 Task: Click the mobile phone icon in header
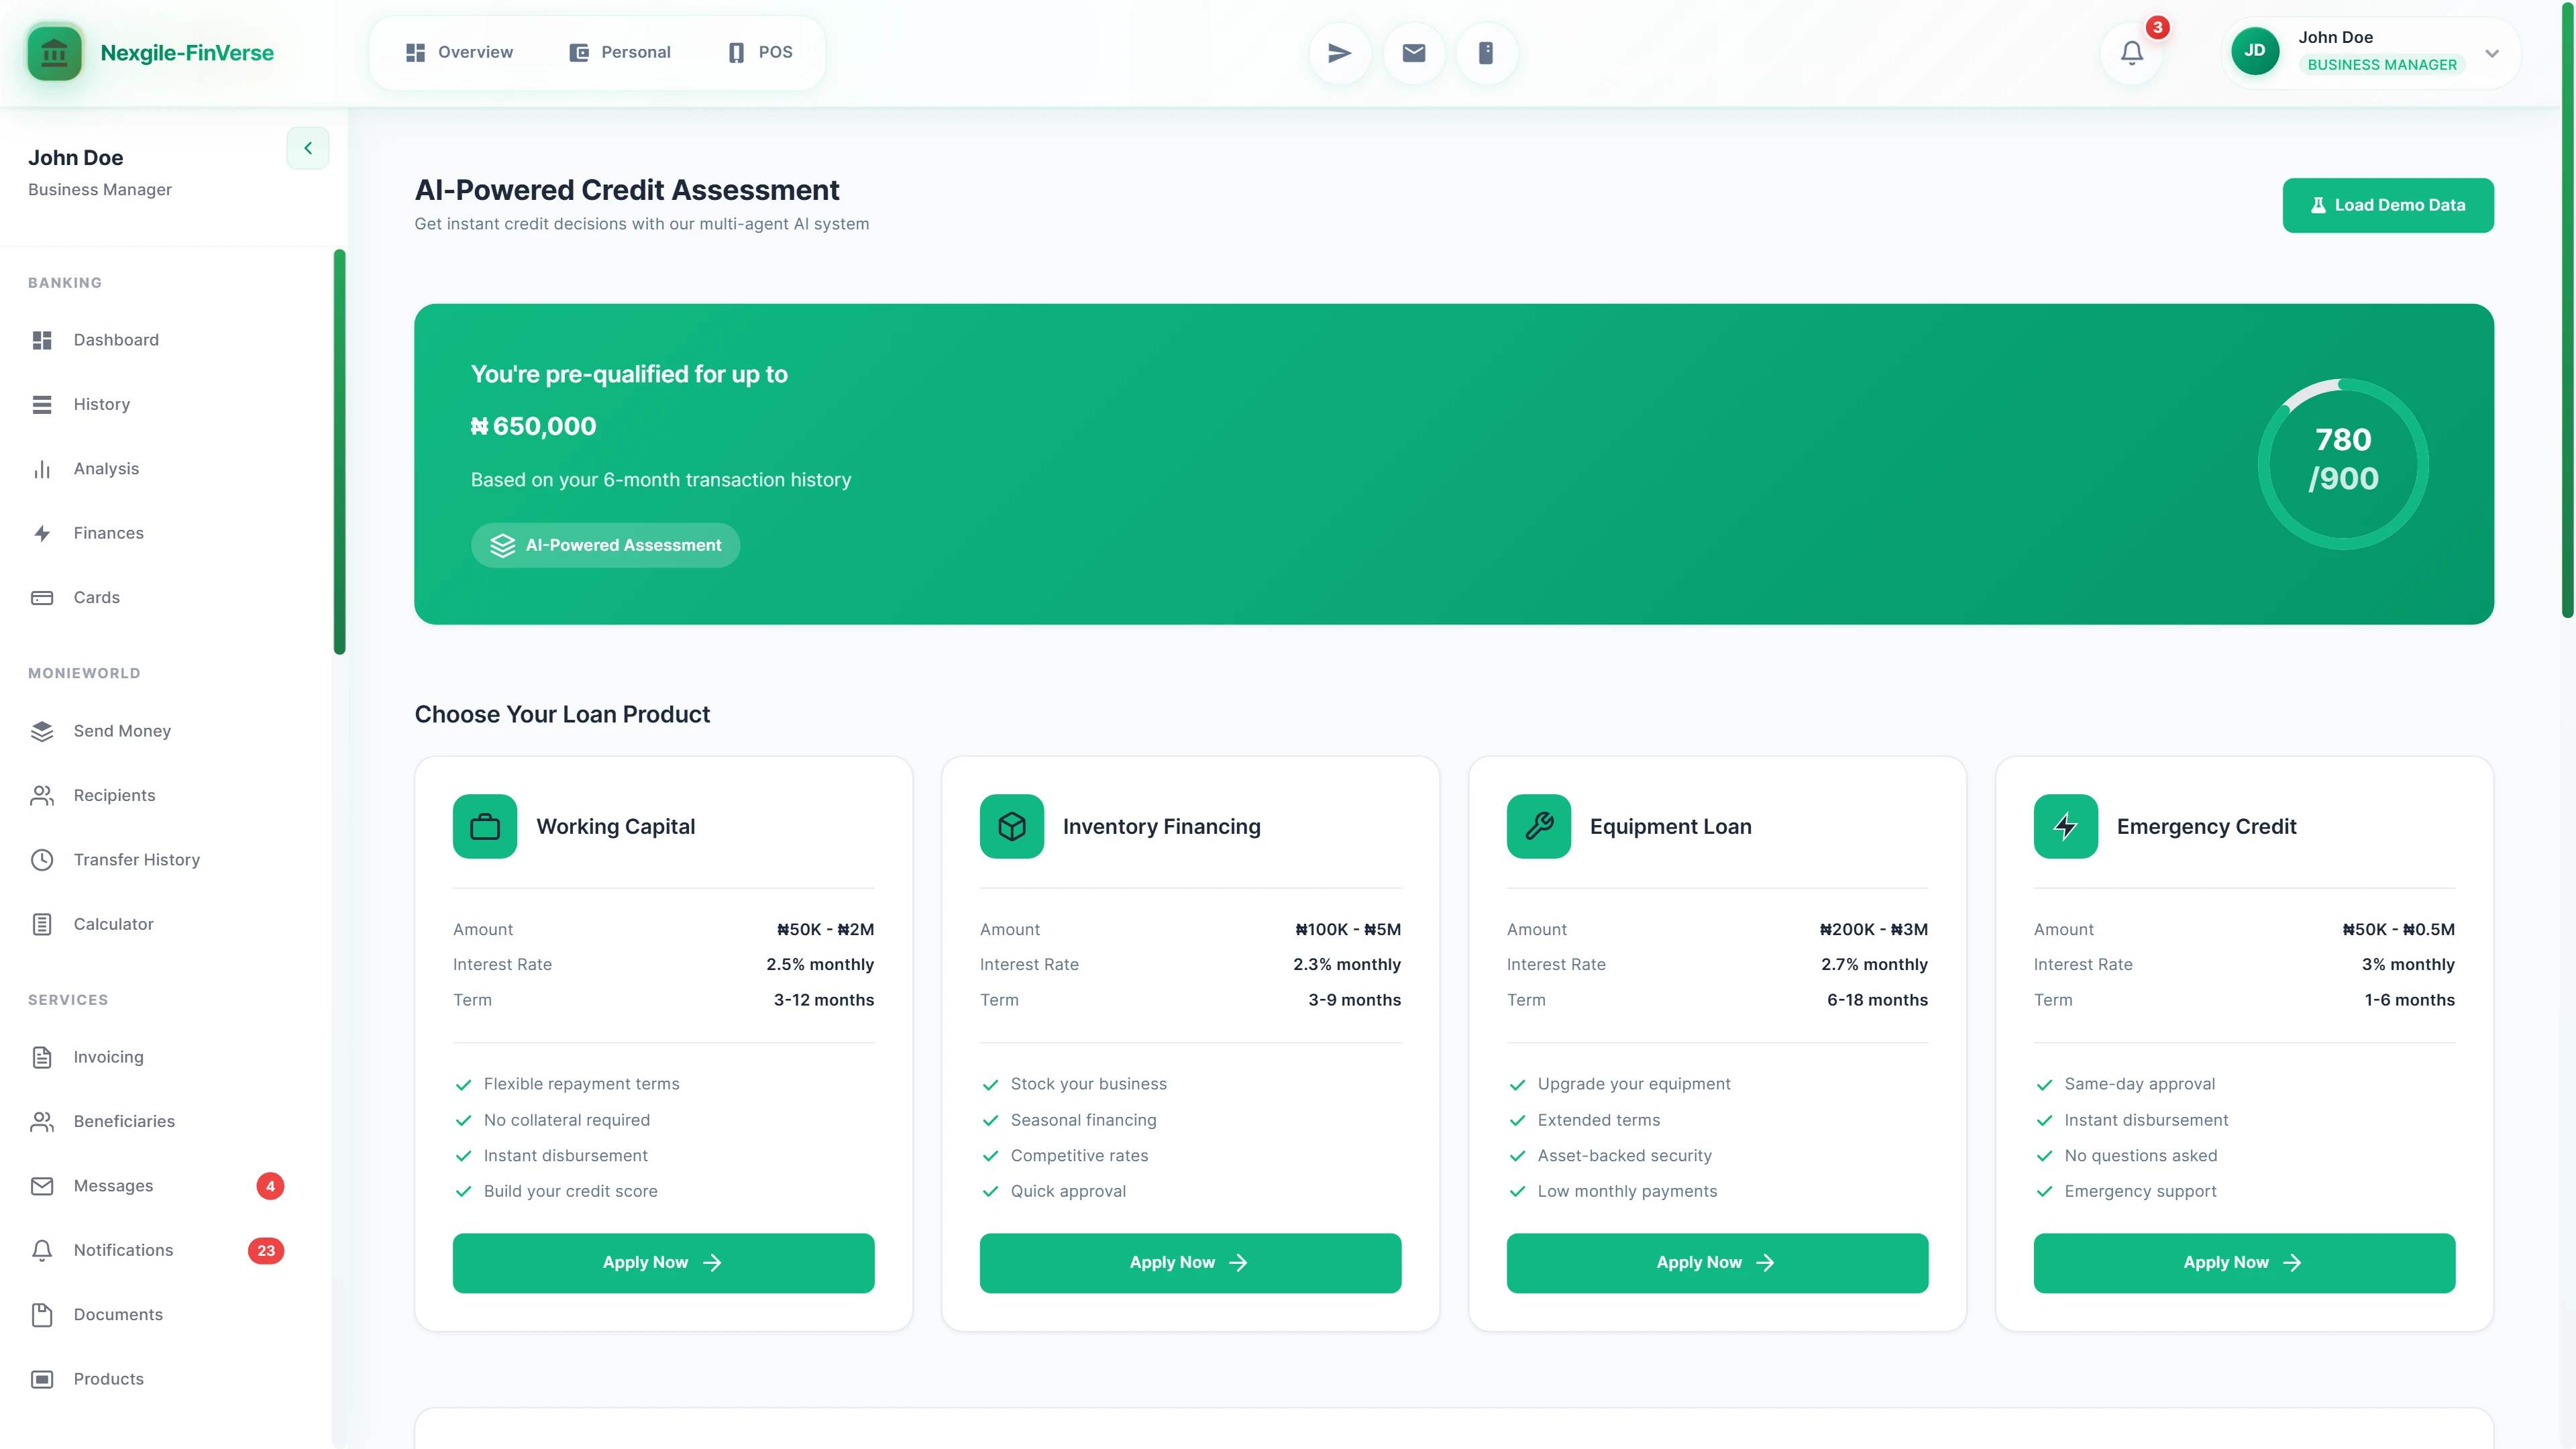tap(1486, 52)
